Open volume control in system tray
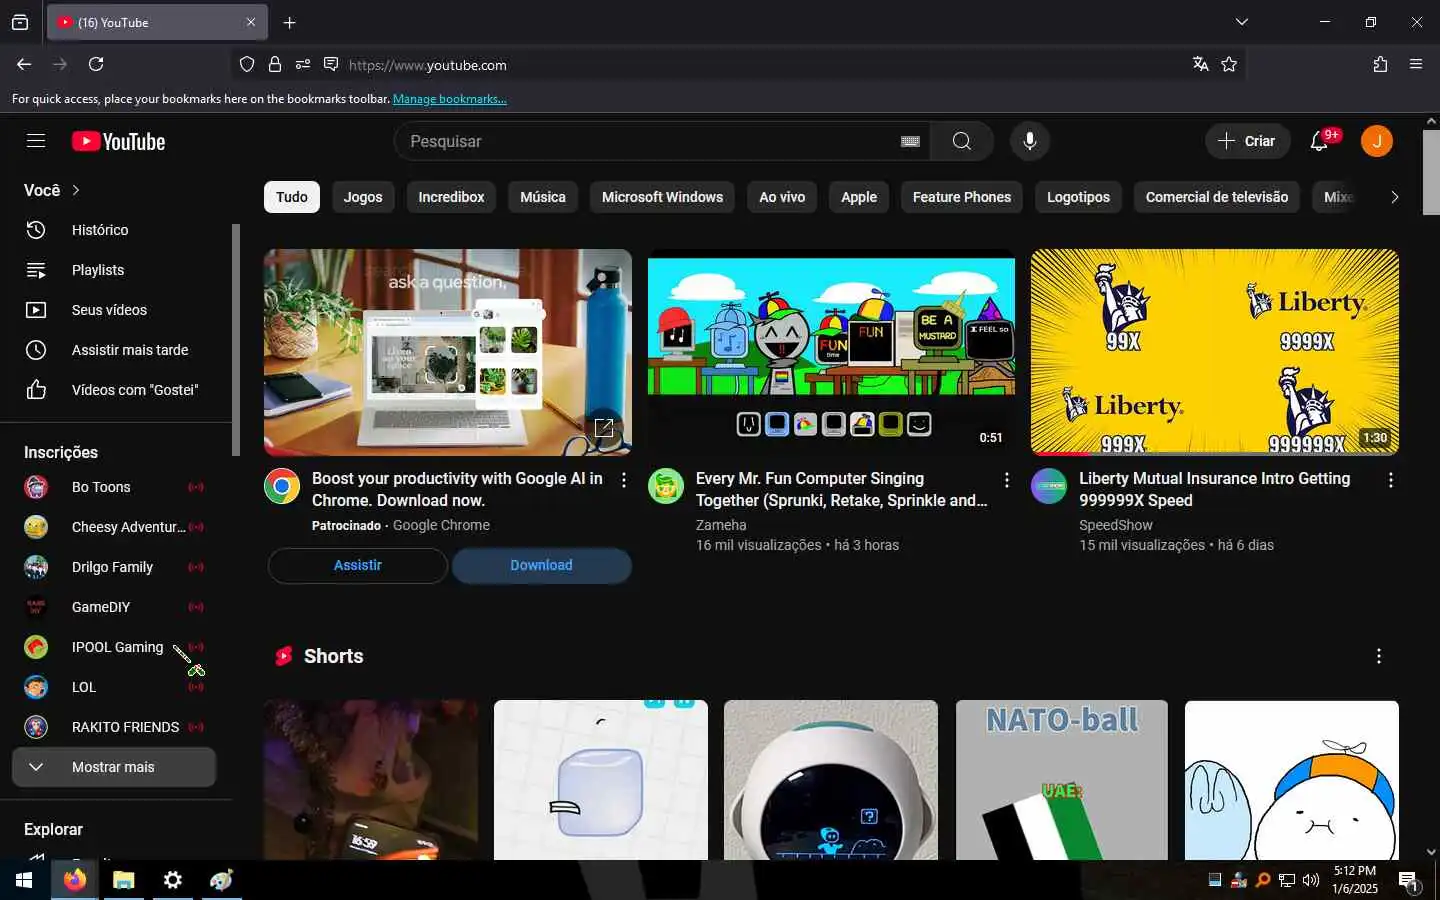 1311,880
